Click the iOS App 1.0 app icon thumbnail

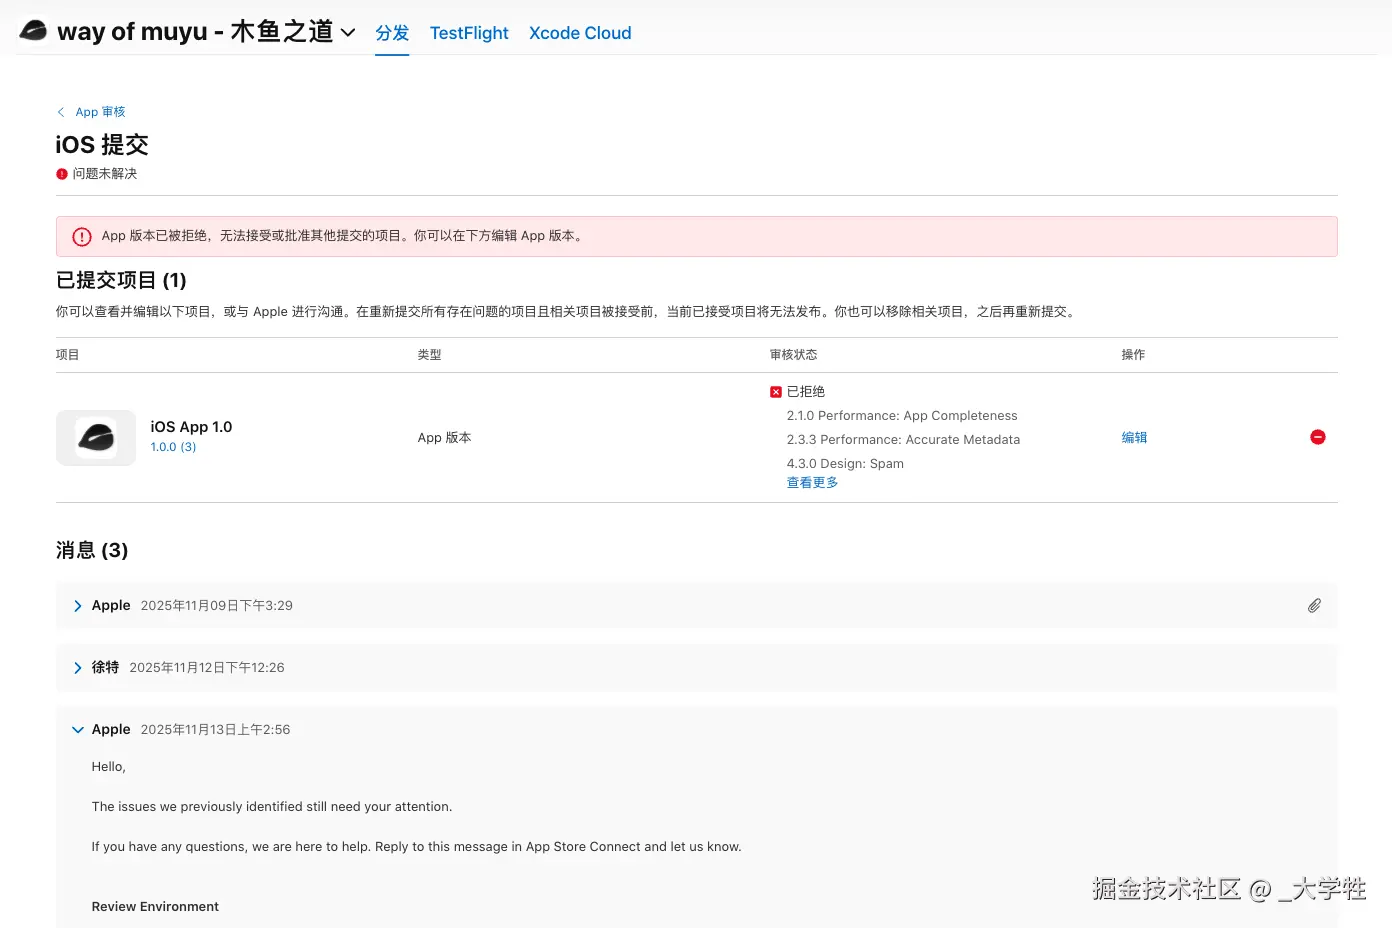(95, 437)
